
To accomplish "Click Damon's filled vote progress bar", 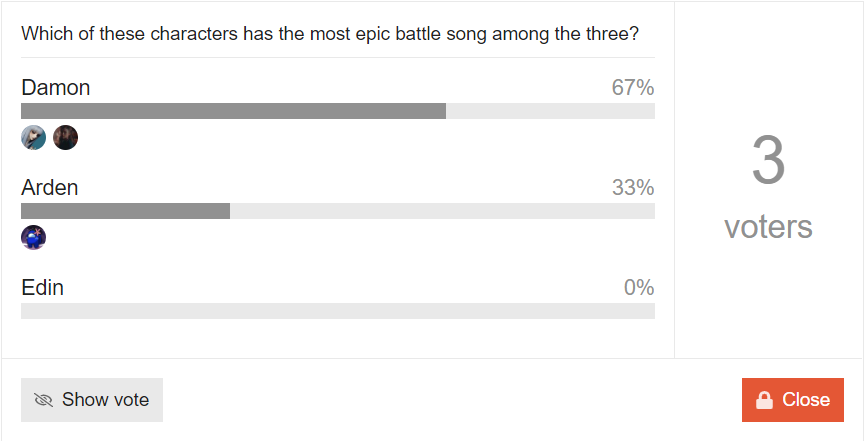I will coord(233,111).
